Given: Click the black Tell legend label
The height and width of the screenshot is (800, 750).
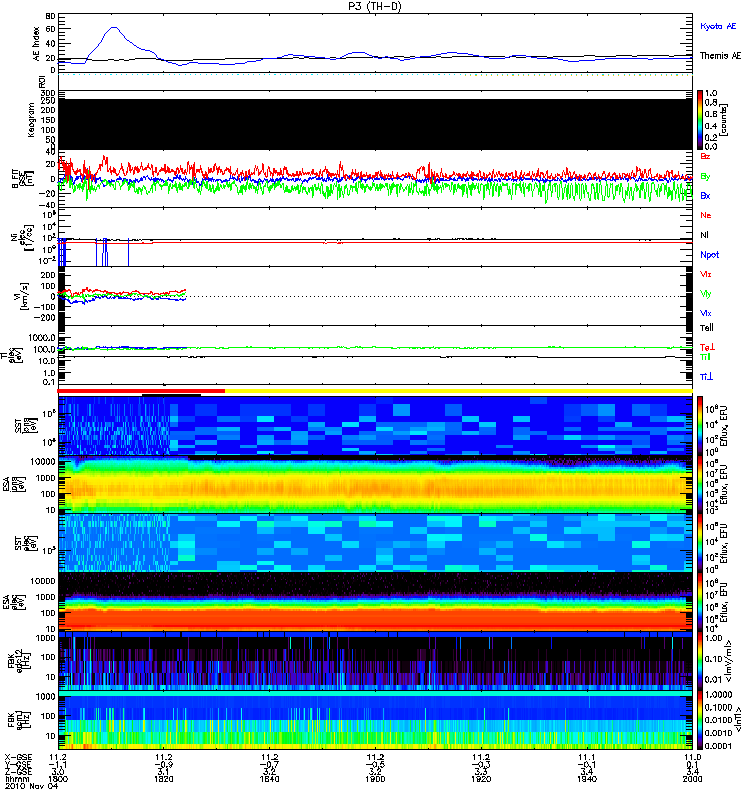Looking at the screenshot, I should (706, 328).
